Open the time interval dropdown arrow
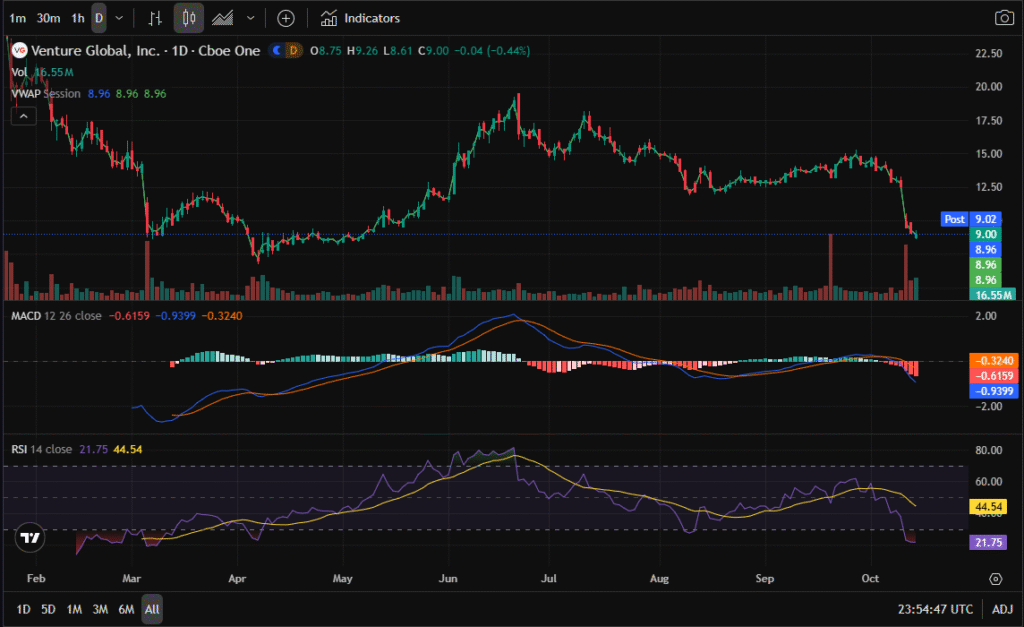 point(120,18)
